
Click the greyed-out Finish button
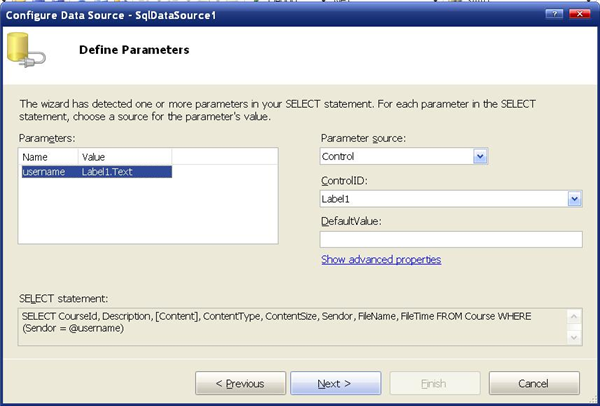point(435,383)
